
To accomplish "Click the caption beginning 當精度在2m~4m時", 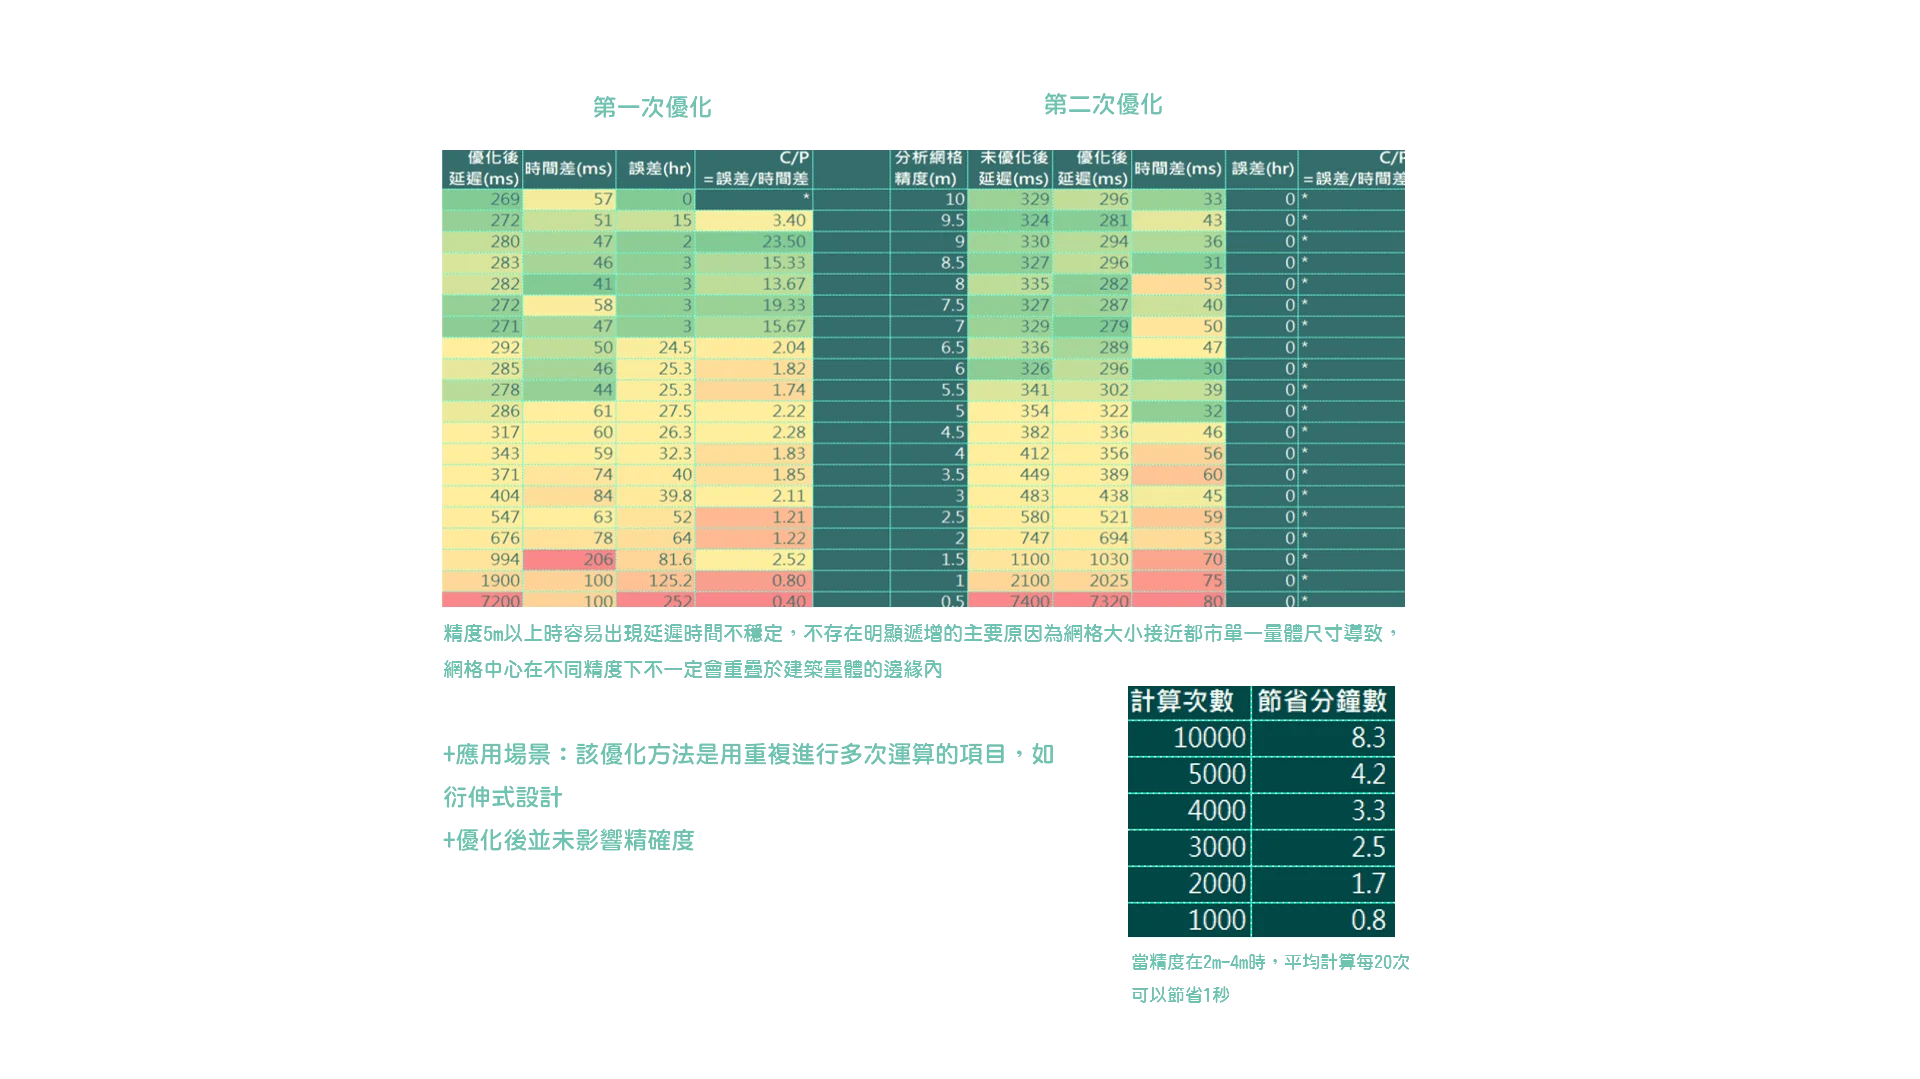I will (1270, 963).
